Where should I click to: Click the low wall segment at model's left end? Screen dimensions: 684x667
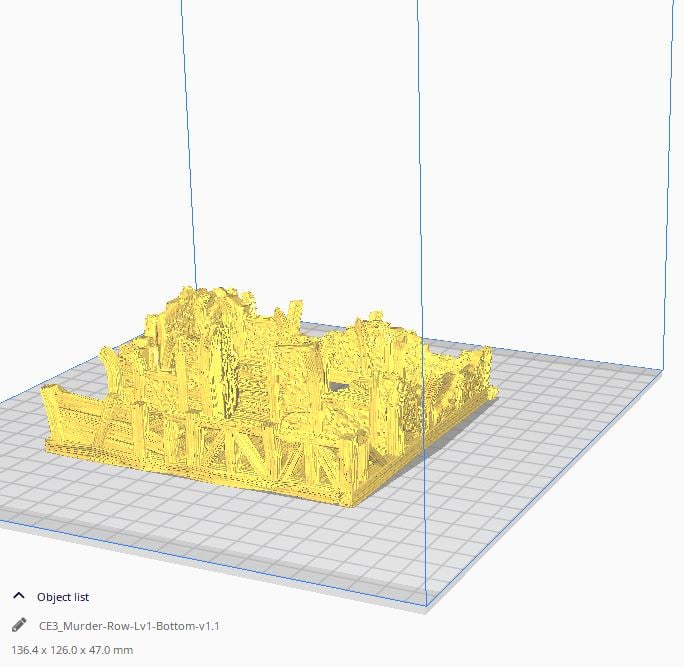pos(72,419)
